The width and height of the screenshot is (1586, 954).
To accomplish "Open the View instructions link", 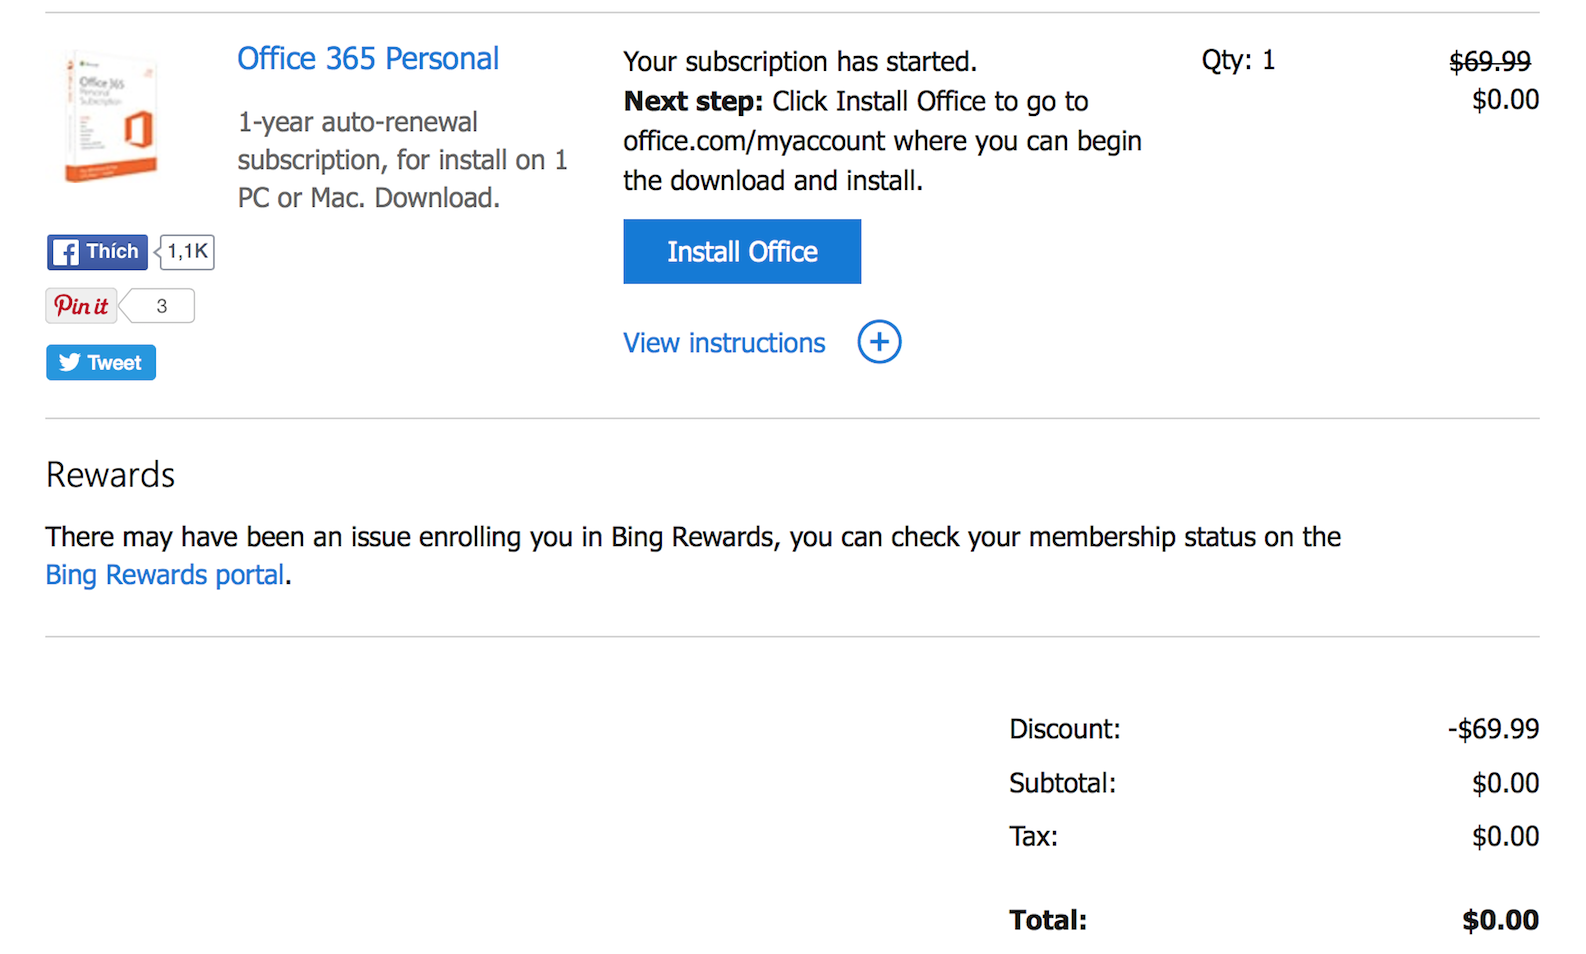I will point(724,343).
